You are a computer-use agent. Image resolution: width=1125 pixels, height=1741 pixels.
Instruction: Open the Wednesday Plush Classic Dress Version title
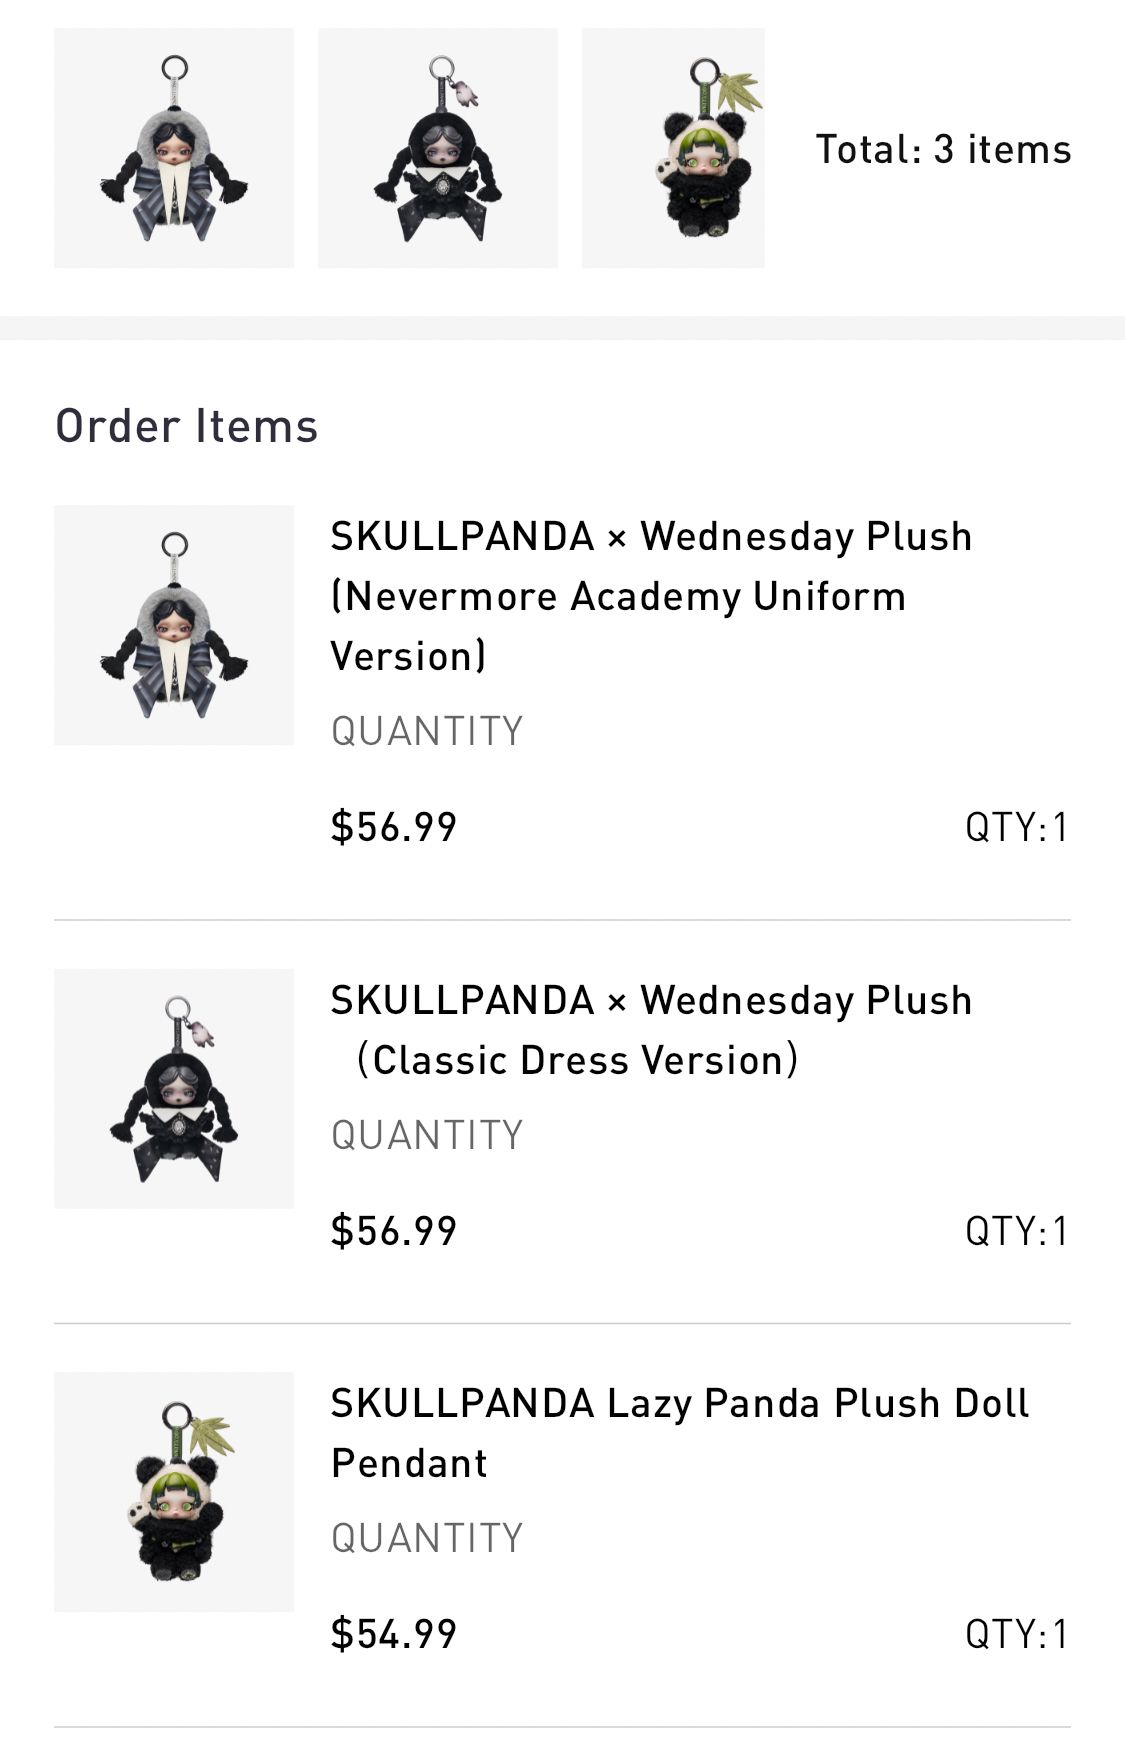tap(650, 1030)
